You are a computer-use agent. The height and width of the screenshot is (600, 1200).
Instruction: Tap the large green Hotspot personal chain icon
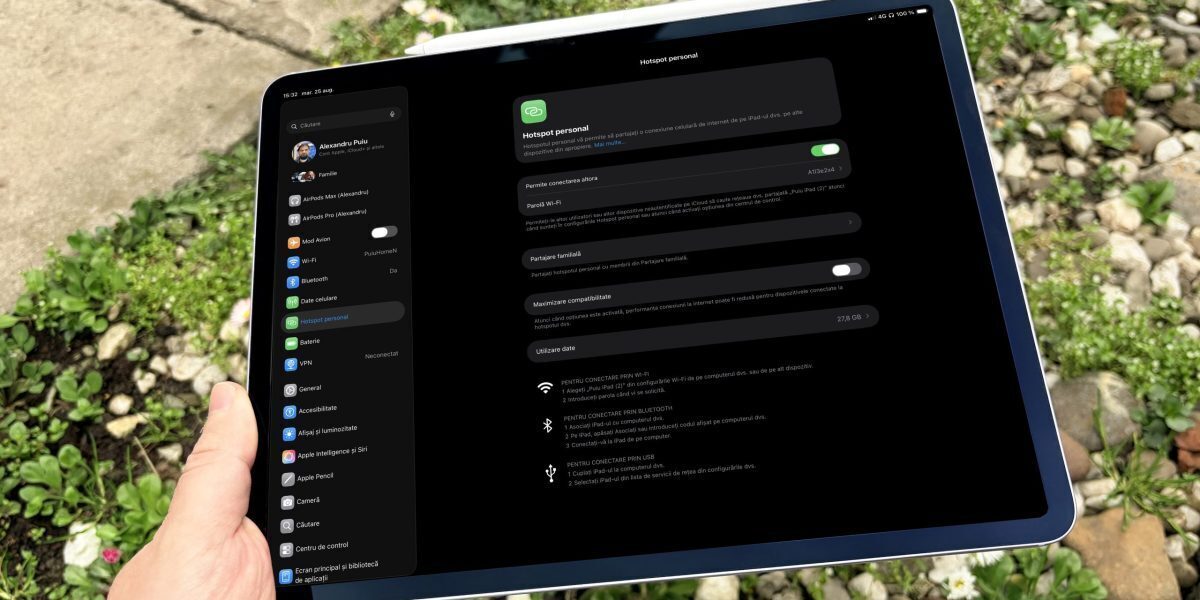(x=533, y=111)
